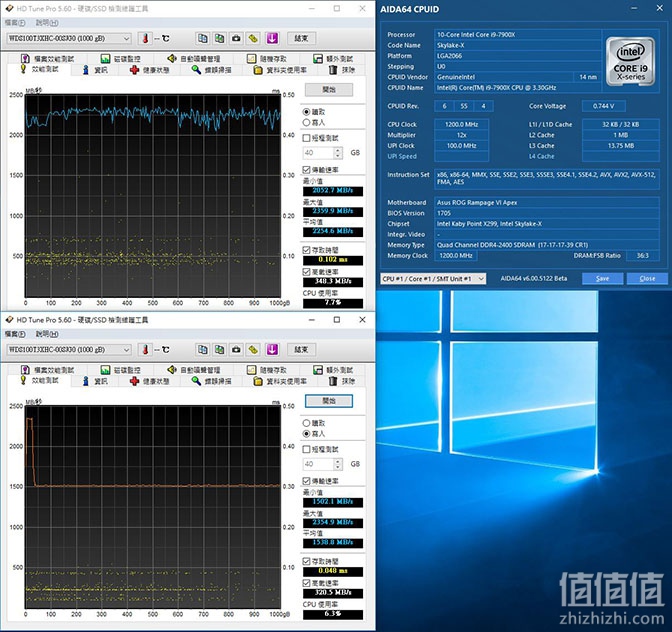Open the 檔案效能測試 tab in upper HD Tune window
The height and width of the screenshot is (632, 672).
[x=48, y=59]
